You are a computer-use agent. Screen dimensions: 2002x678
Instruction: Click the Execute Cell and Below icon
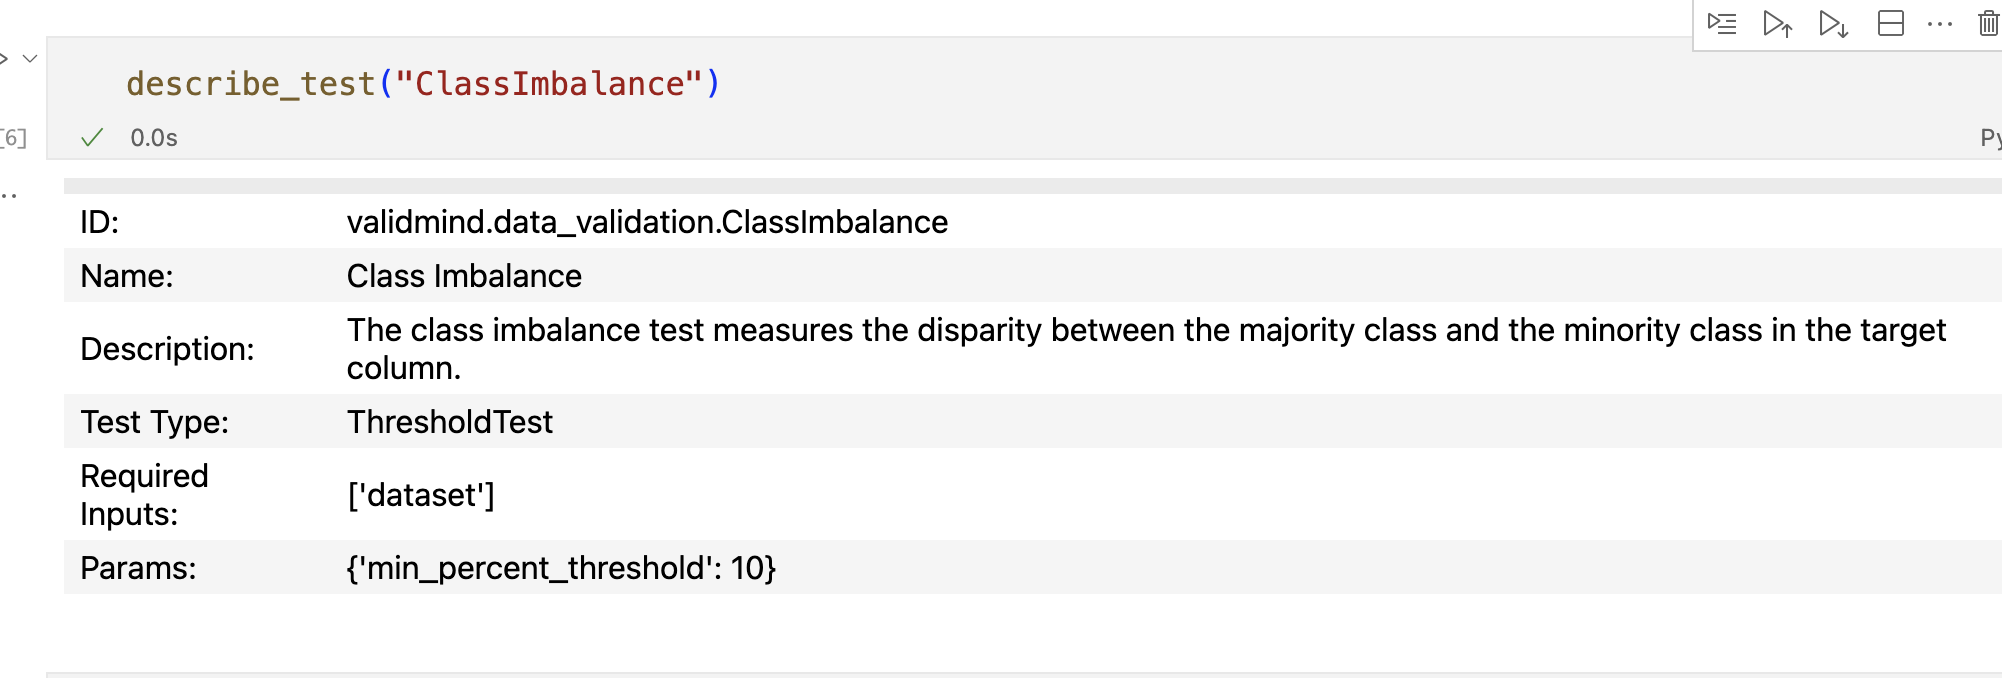coord(1835,24)
